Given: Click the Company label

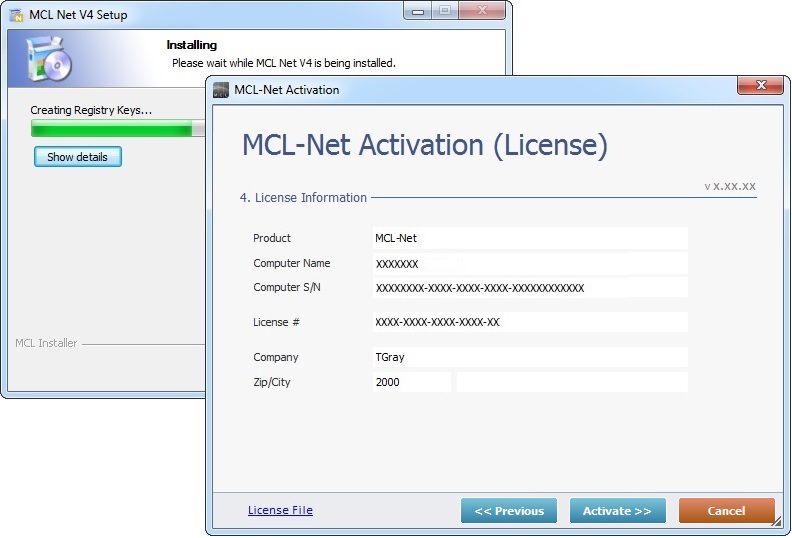Looking at the screenshot, I should (x=276, y=358).
